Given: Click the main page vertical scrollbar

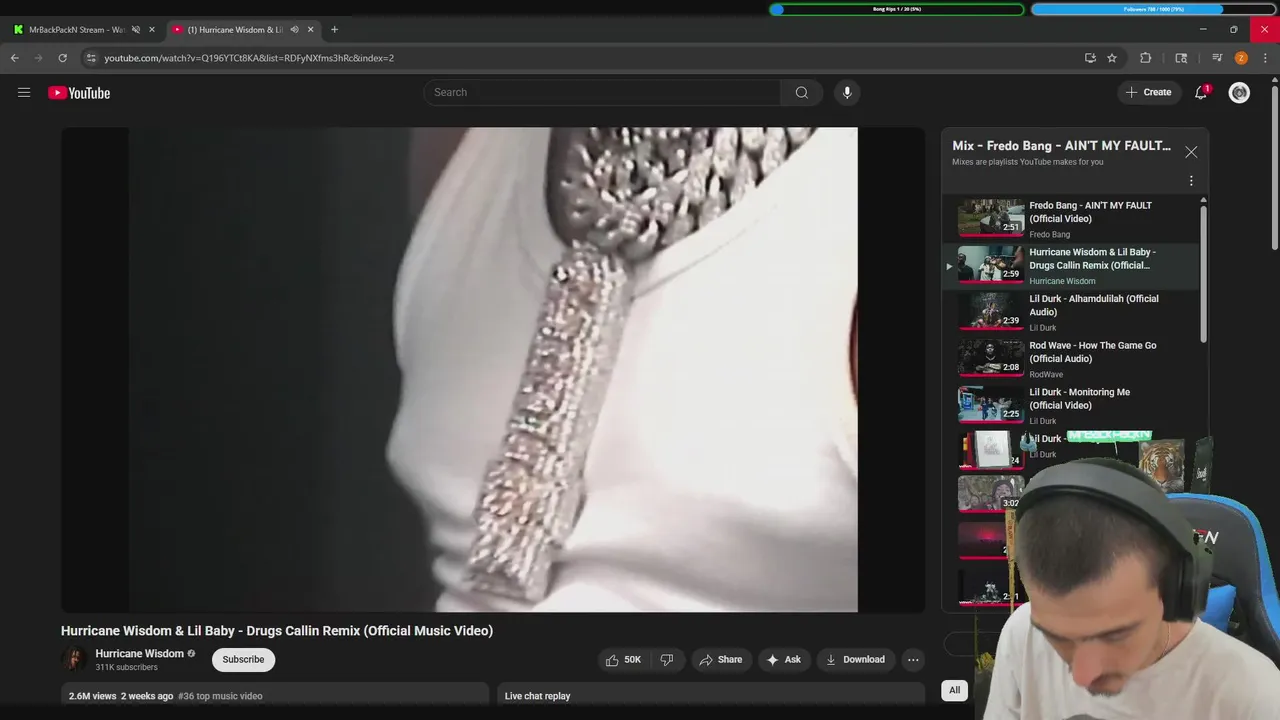Looking at the screenshot, I should tap(1274, 167).
